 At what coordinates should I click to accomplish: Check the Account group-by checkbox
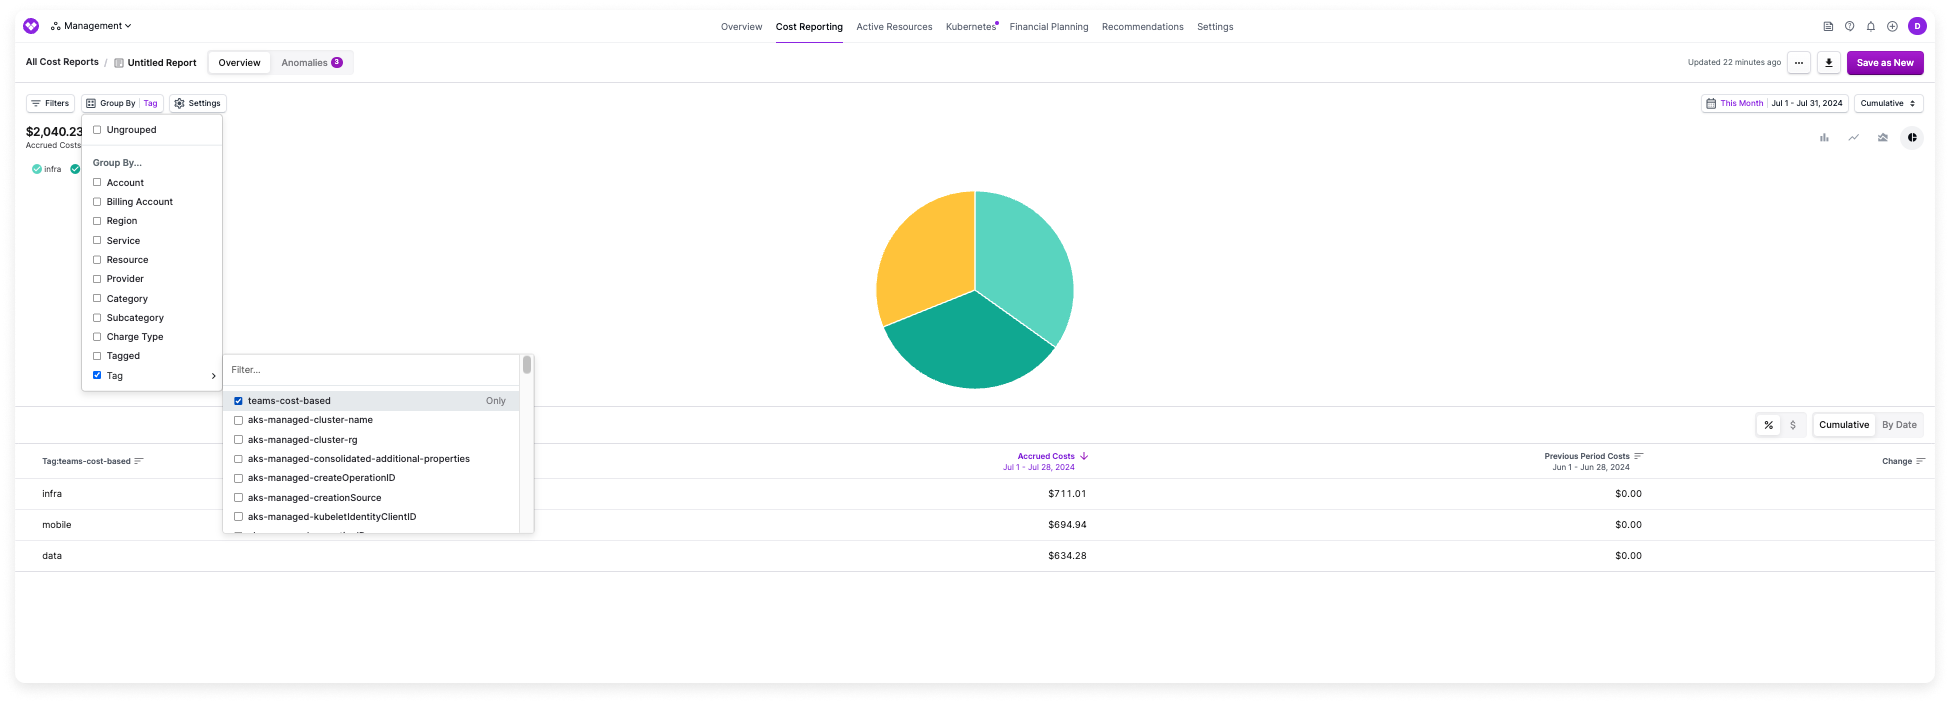click(97, 182)
